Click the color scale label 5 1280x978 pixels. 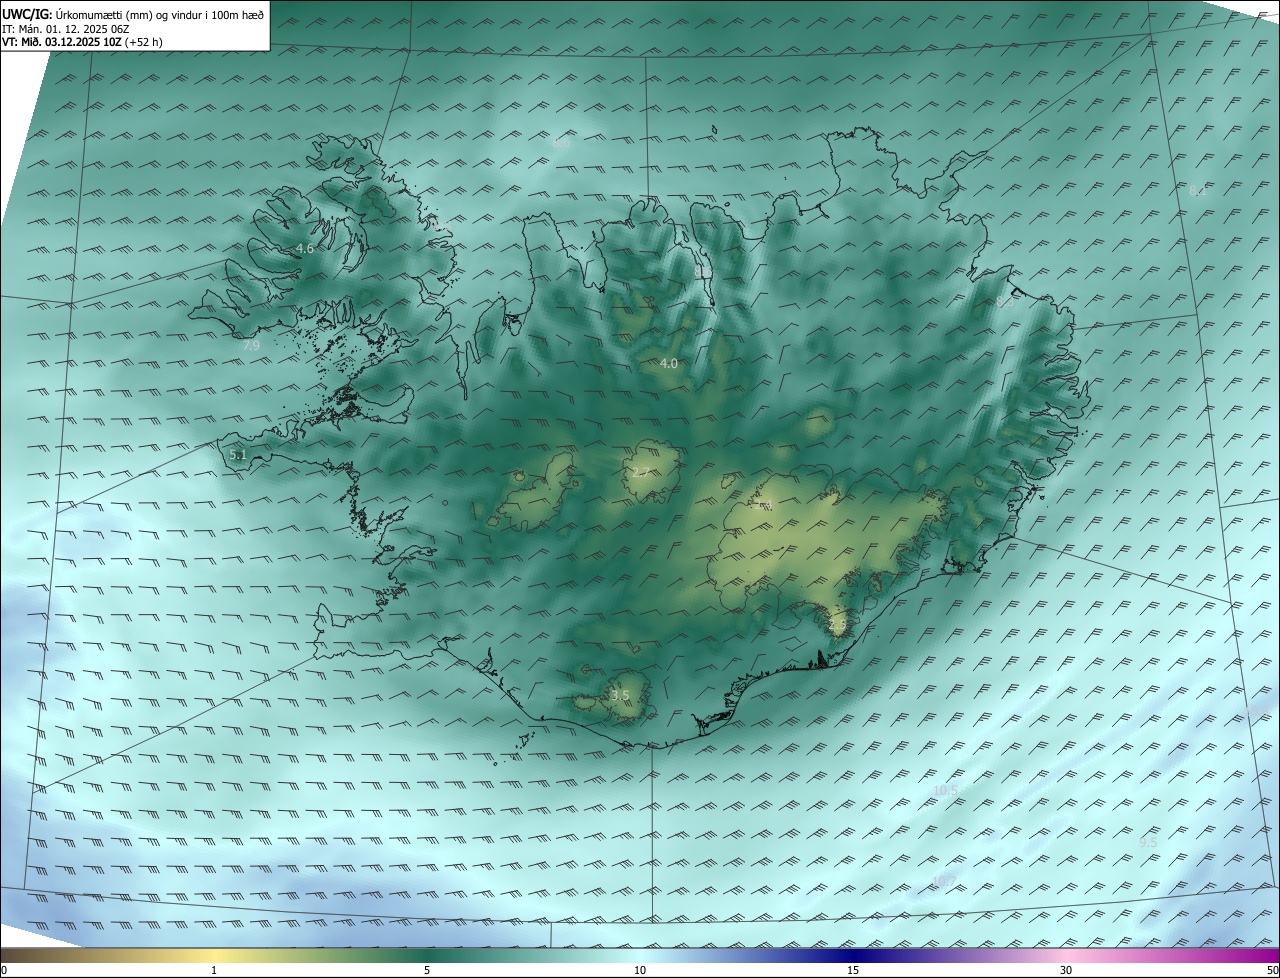tap(427, 971)
